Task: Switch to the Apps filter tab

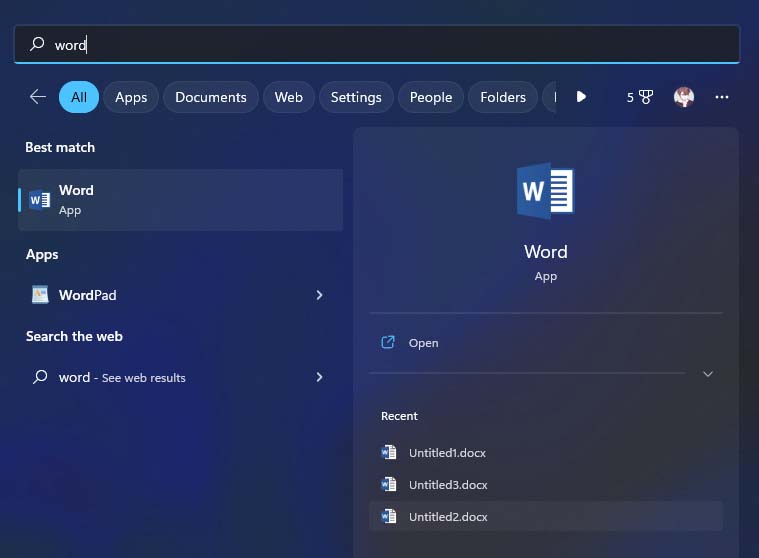Action: (131, 97)
